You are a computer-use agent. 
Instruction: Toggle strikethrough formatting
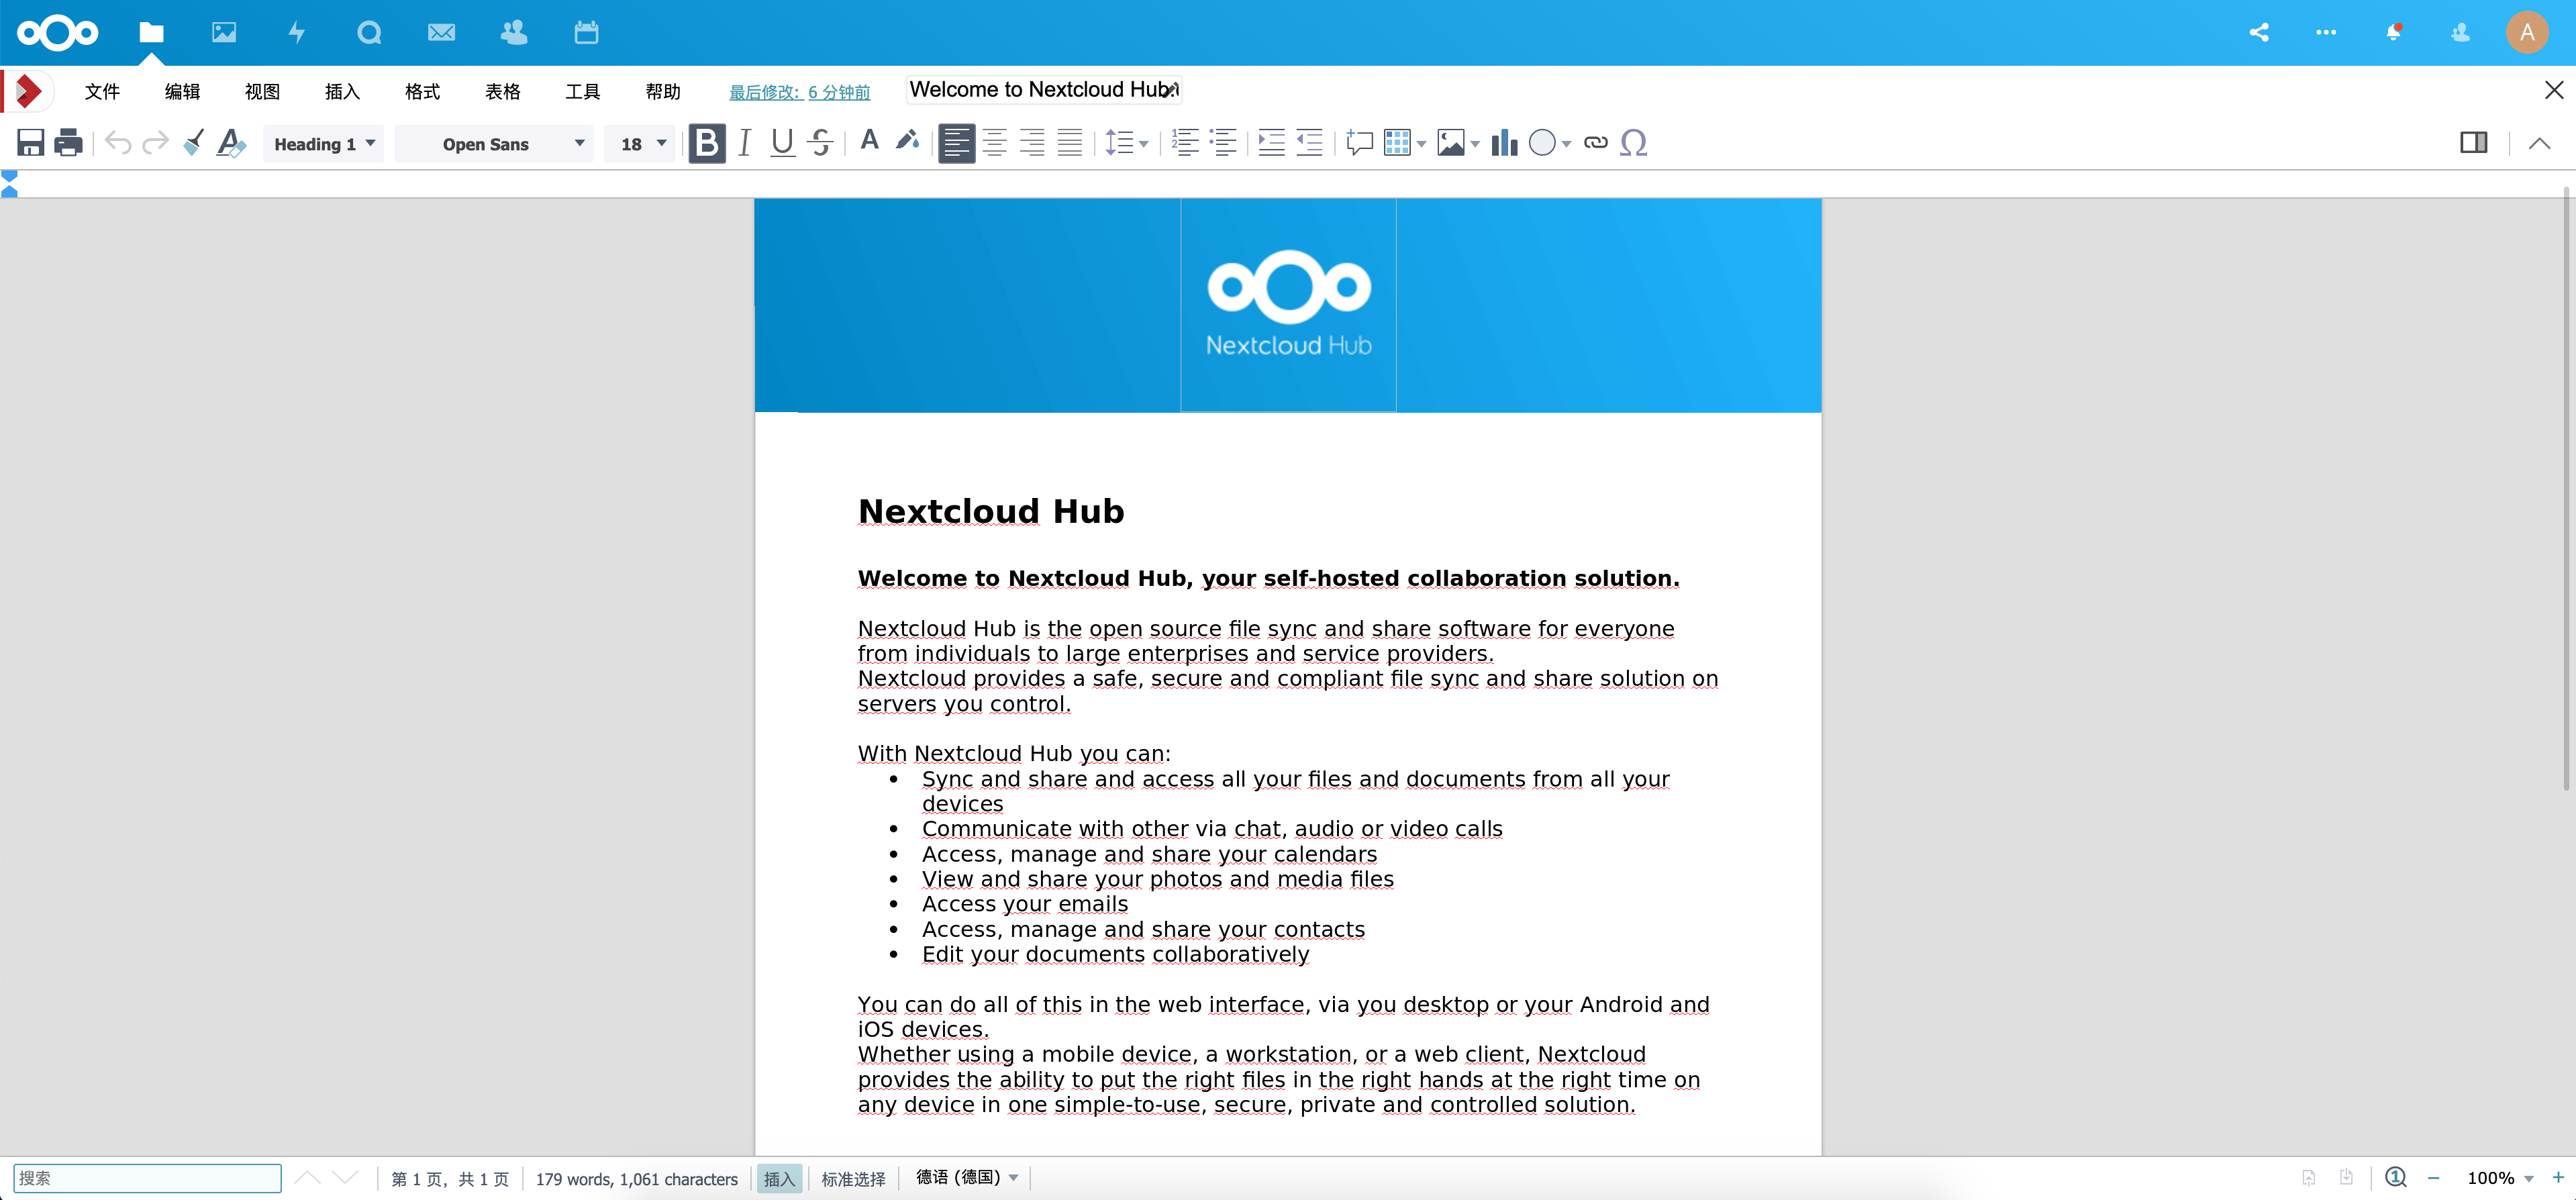point(820,143)
